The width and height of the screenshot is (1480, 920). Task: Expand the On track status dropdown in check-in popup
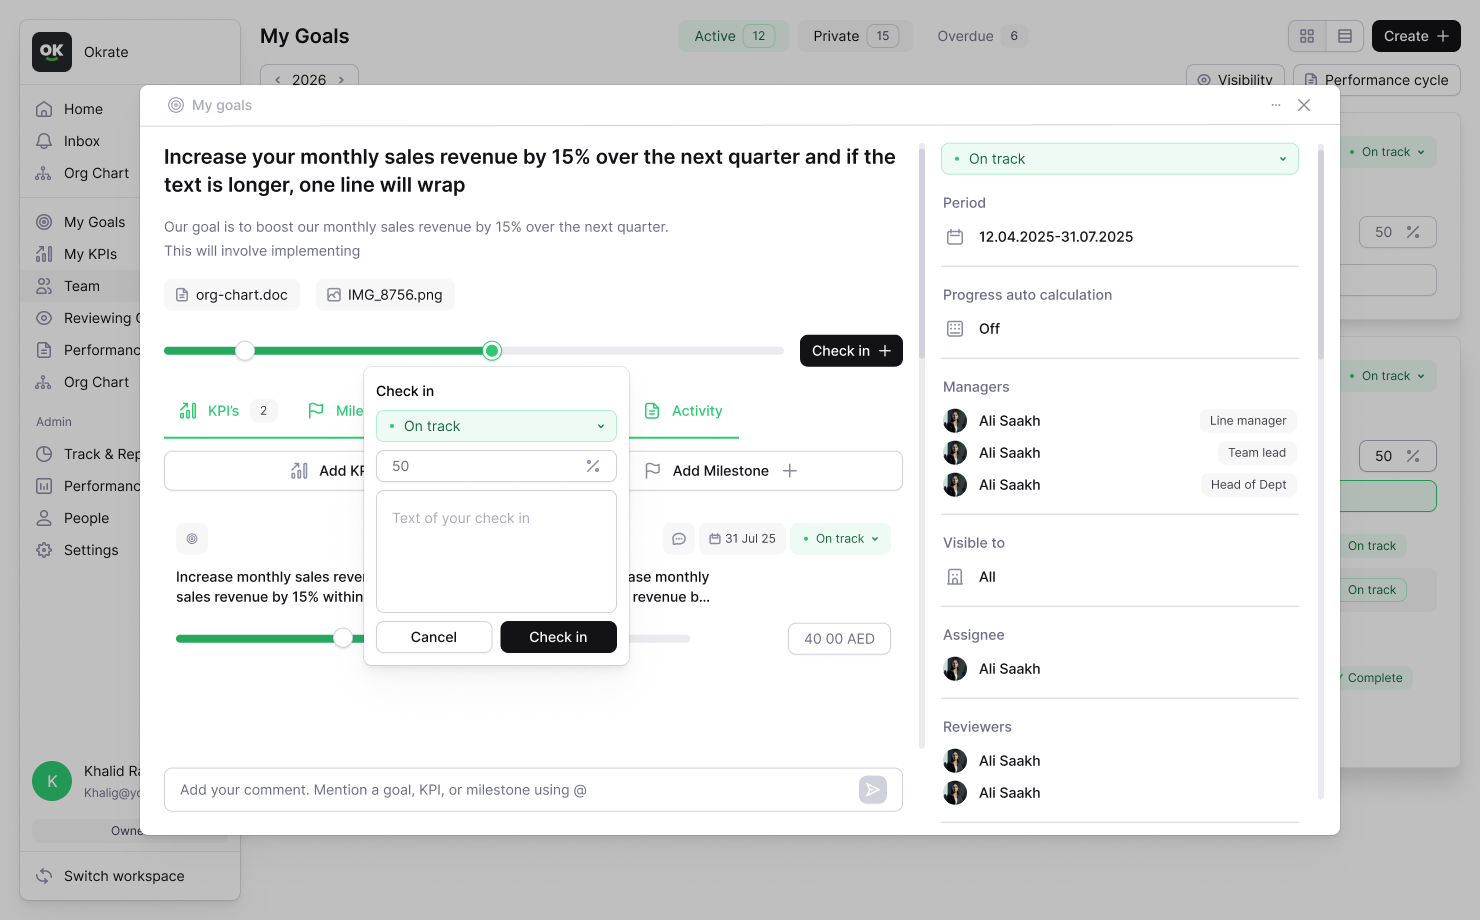[496, 426]
